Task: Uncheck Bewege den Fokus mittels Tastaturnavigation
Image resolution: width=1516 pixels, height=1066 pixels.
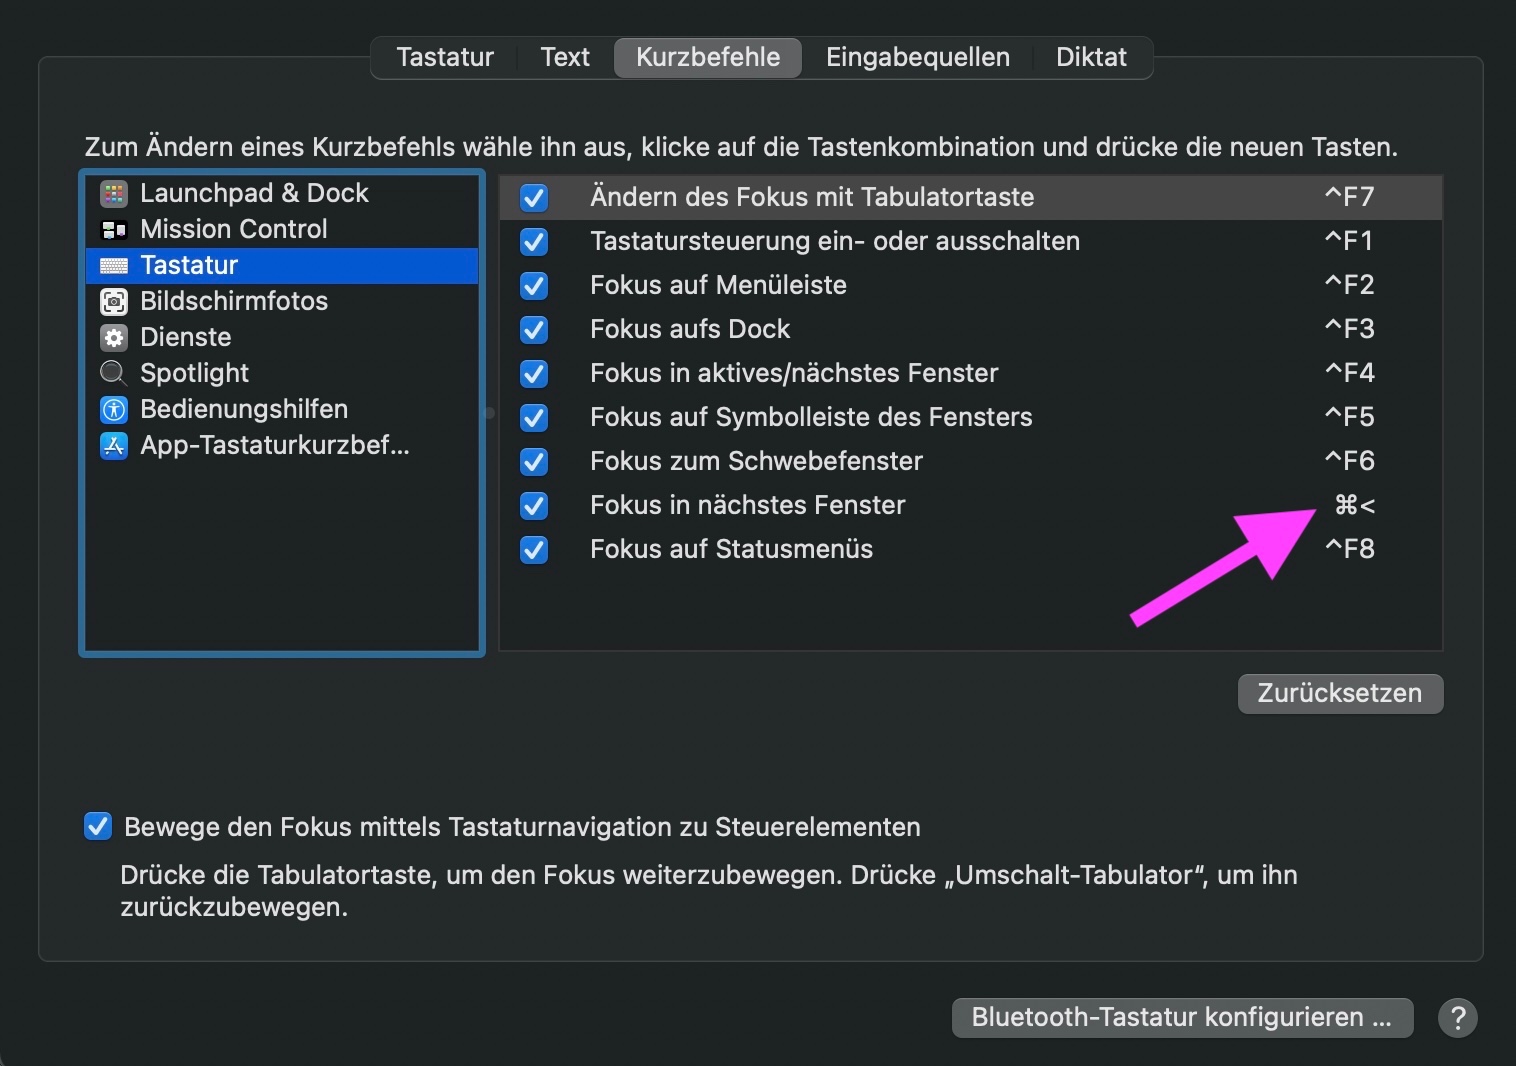Action: pos(98,827)
